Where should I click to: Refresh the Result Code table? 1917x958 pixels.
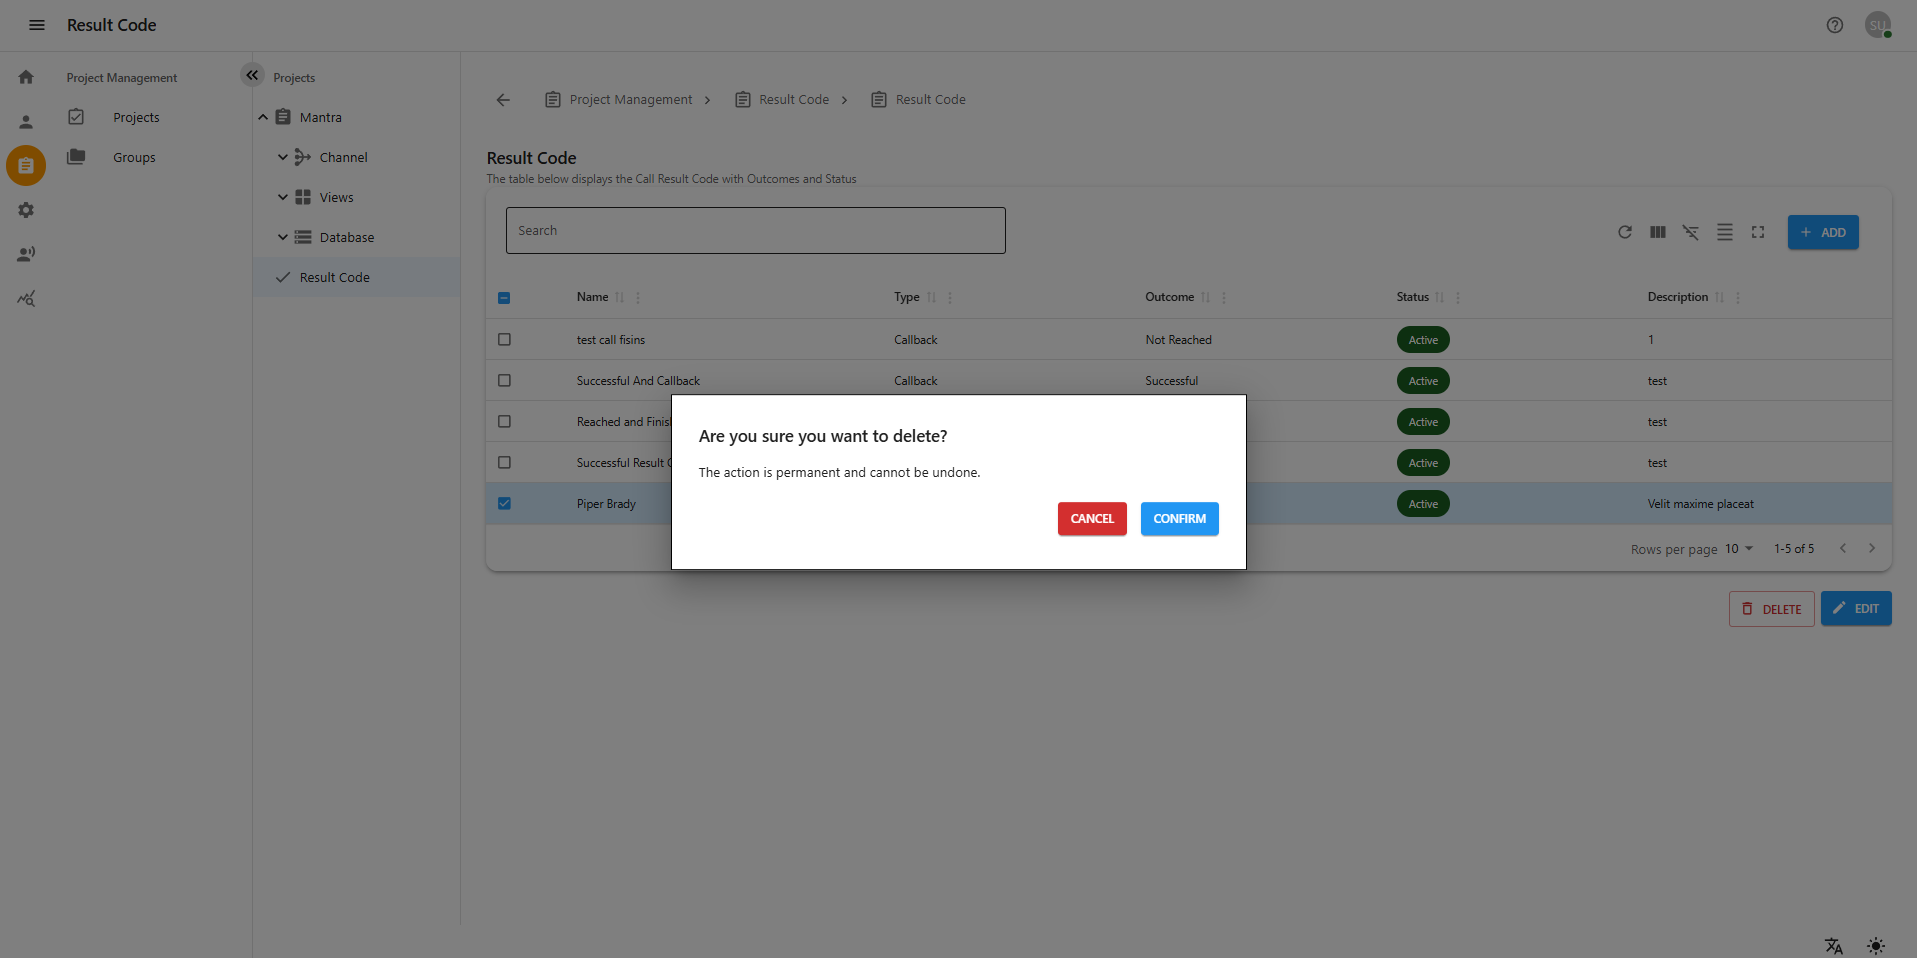1624,232
